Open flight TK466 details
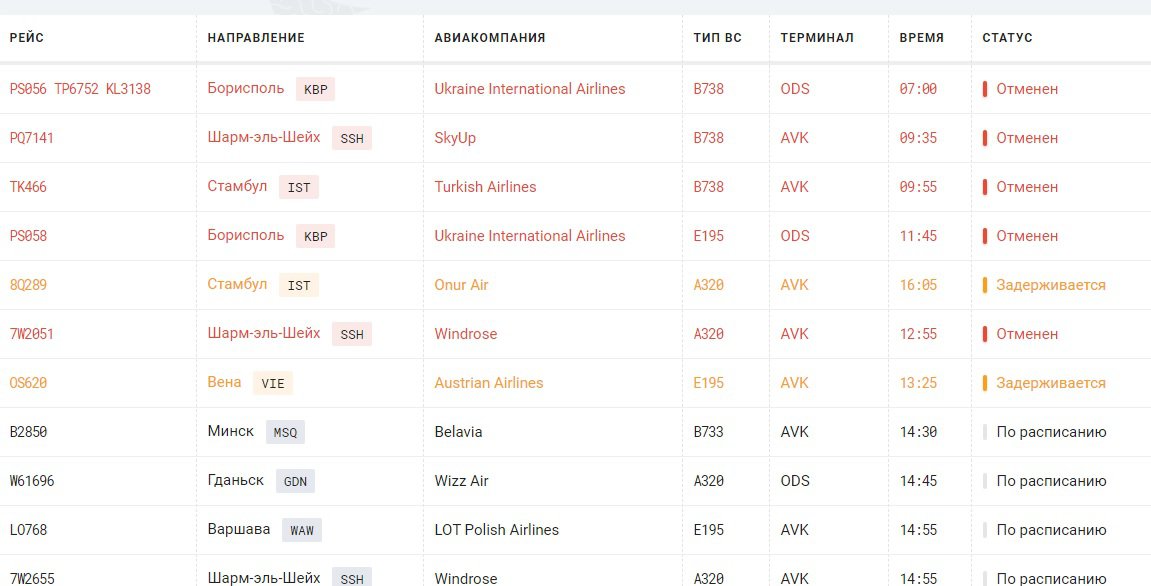Viewport: 1151px width, 586px height. pos(28,187)
